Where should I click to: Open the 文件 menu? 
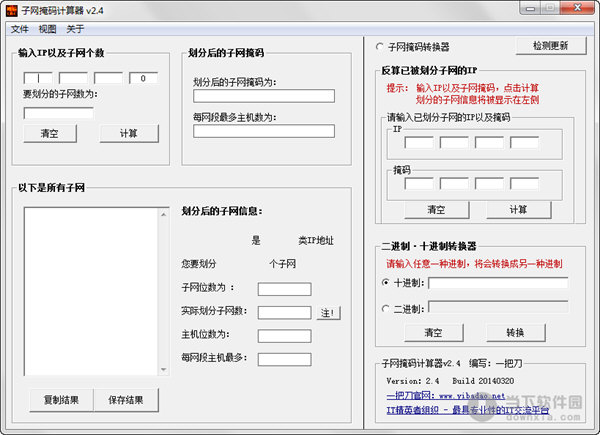pyautogui.click(x=19, y=29)
